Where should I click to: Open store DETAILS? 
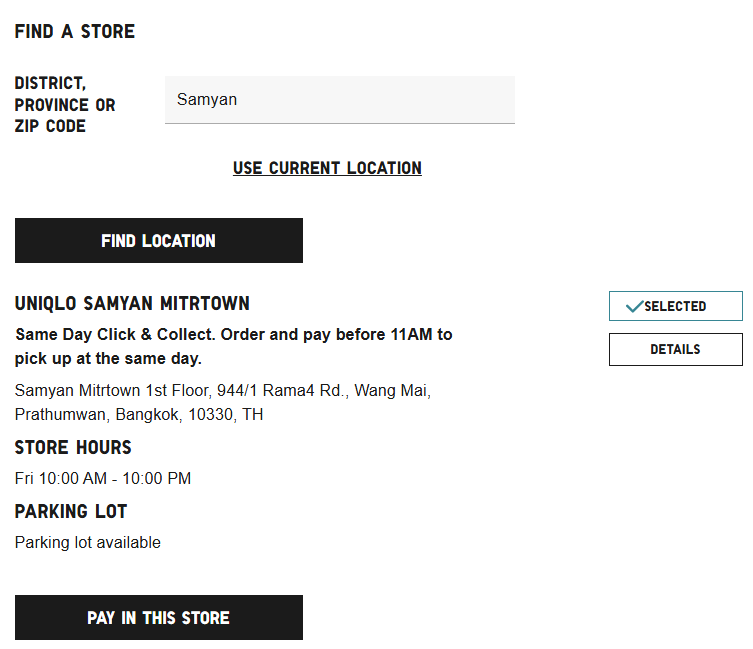676,349
